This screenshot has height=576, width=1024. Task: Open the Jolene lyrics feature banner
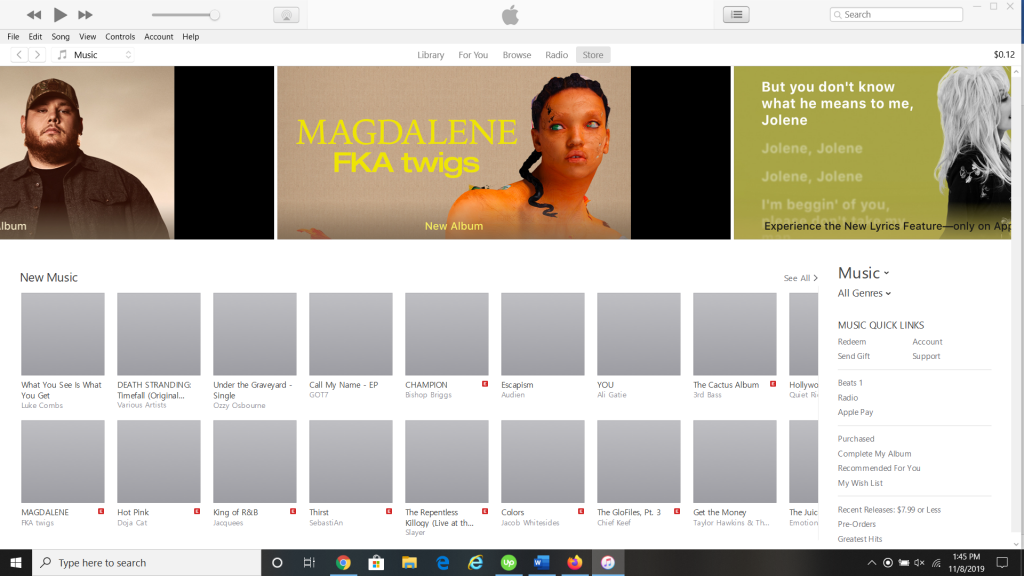(872, 152)
